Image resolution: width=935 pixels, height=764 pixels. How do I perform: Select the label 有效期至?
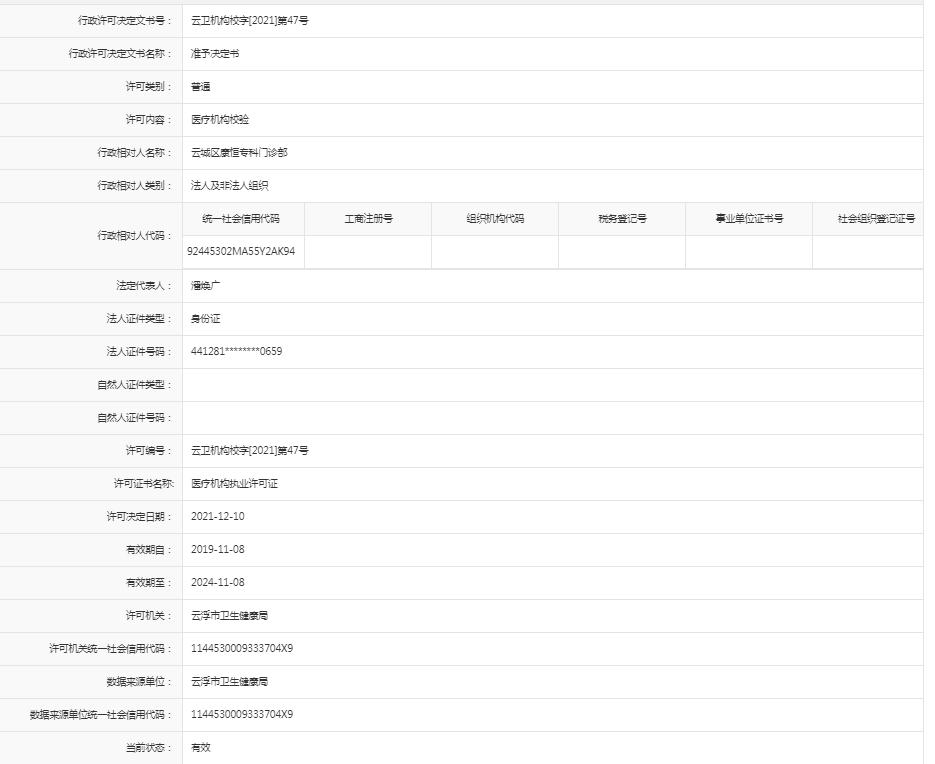[x=148, y=583]
